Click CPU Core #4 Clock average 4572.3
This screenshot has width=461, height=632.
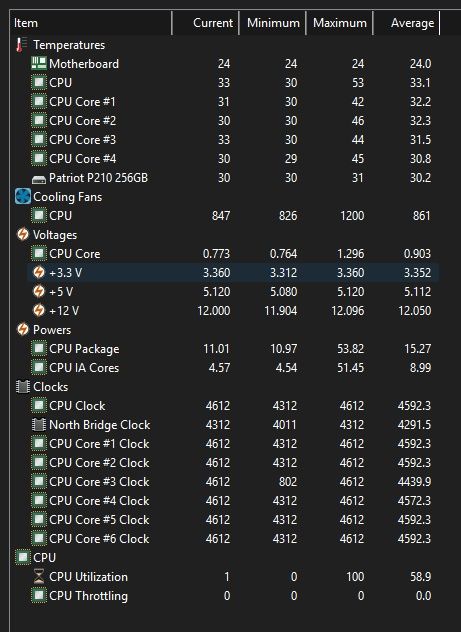pos(414,501)
